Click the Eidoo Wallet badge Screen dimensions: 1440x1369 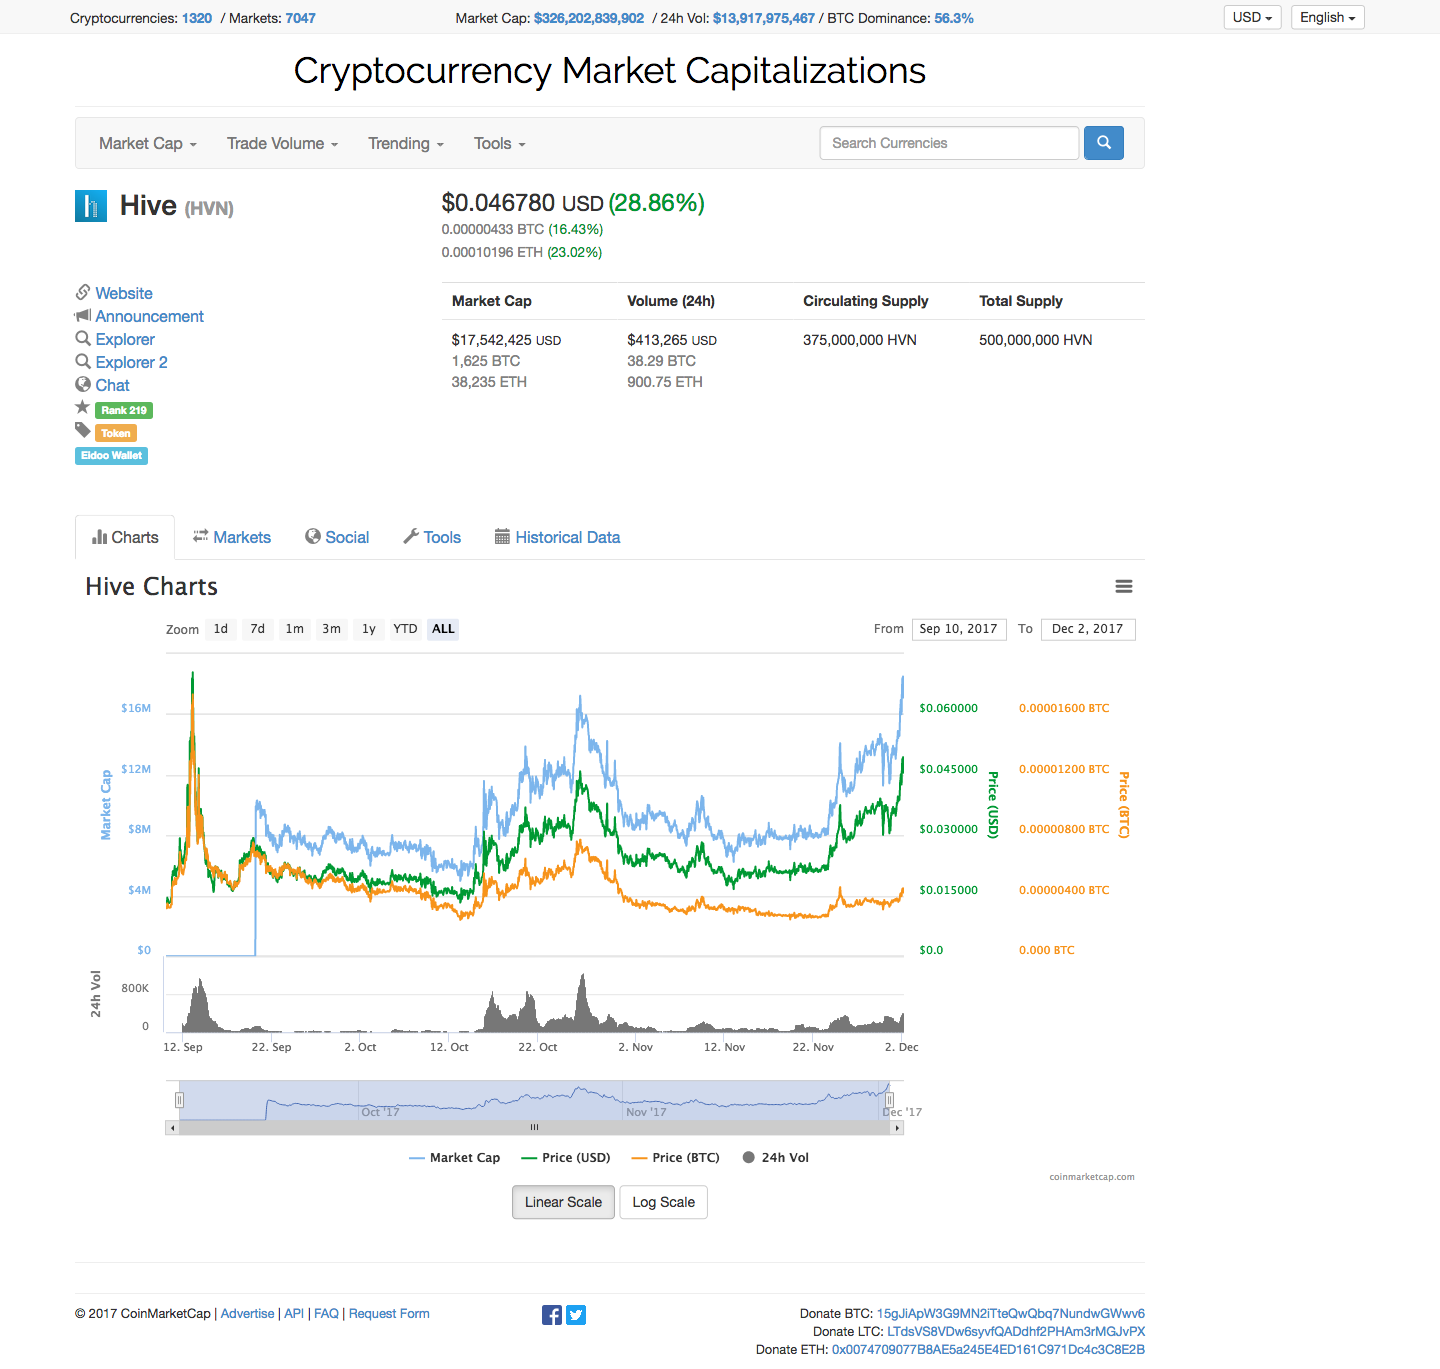click(x=112, y=456)
